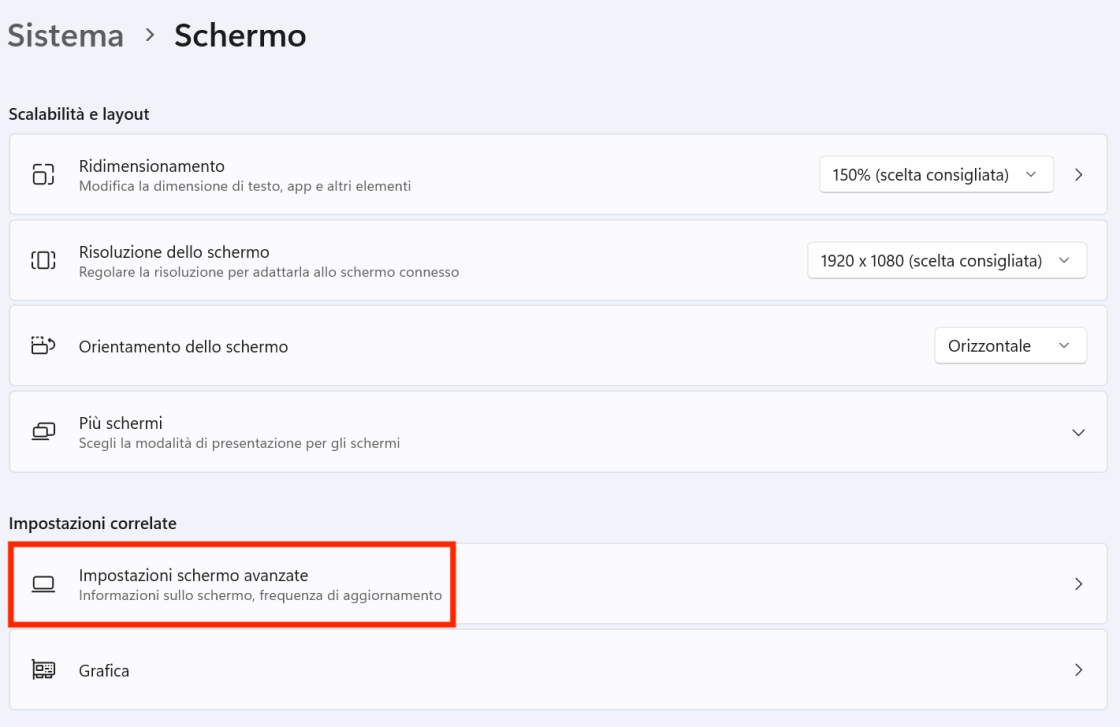Navigate back via the Sistema breadcrumb
This screenshot has height=727, width=1120.
[65, 35]
